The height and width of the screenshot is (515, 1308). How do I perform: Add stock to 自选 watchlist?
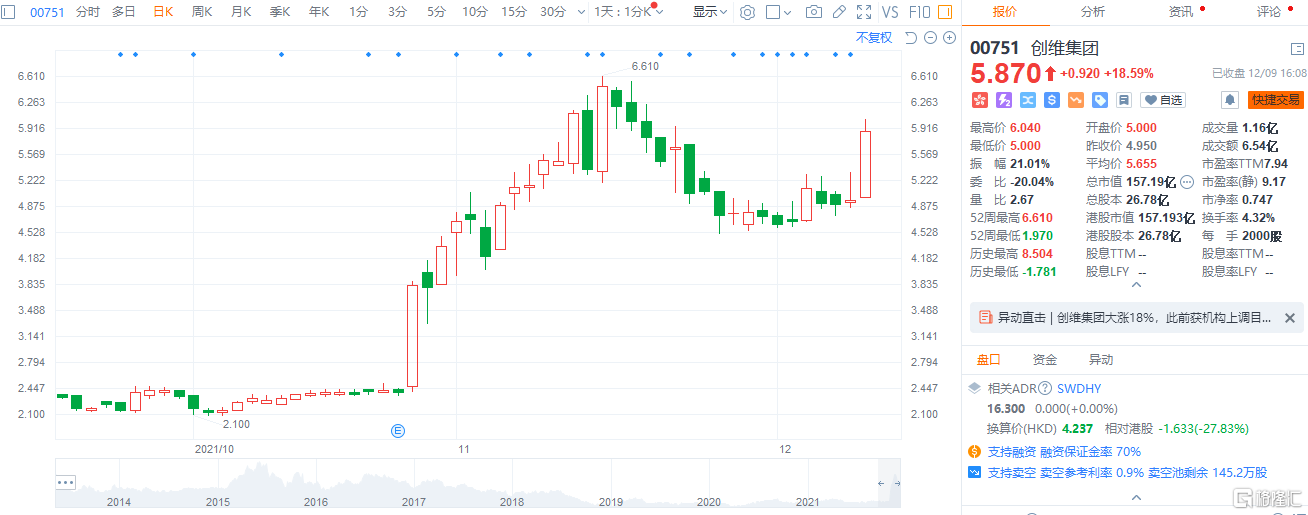pyautogui.click(x=1163, y=100)
